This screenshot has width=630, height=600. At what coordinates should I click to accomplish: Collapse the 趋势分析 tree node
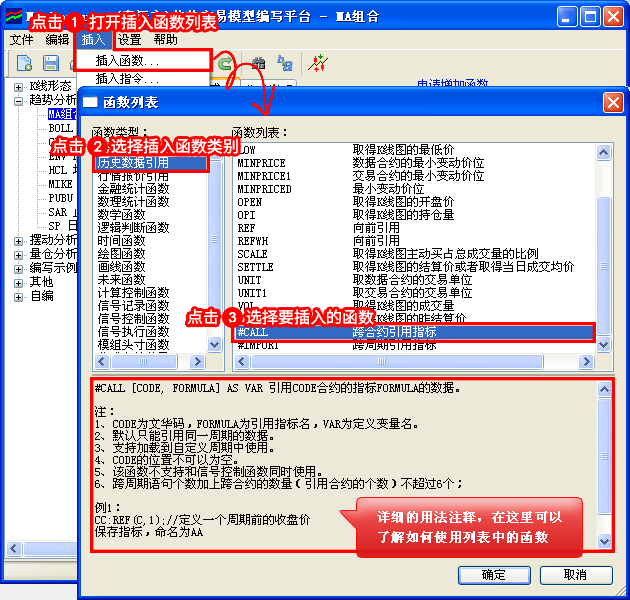(x=19, y=100)
